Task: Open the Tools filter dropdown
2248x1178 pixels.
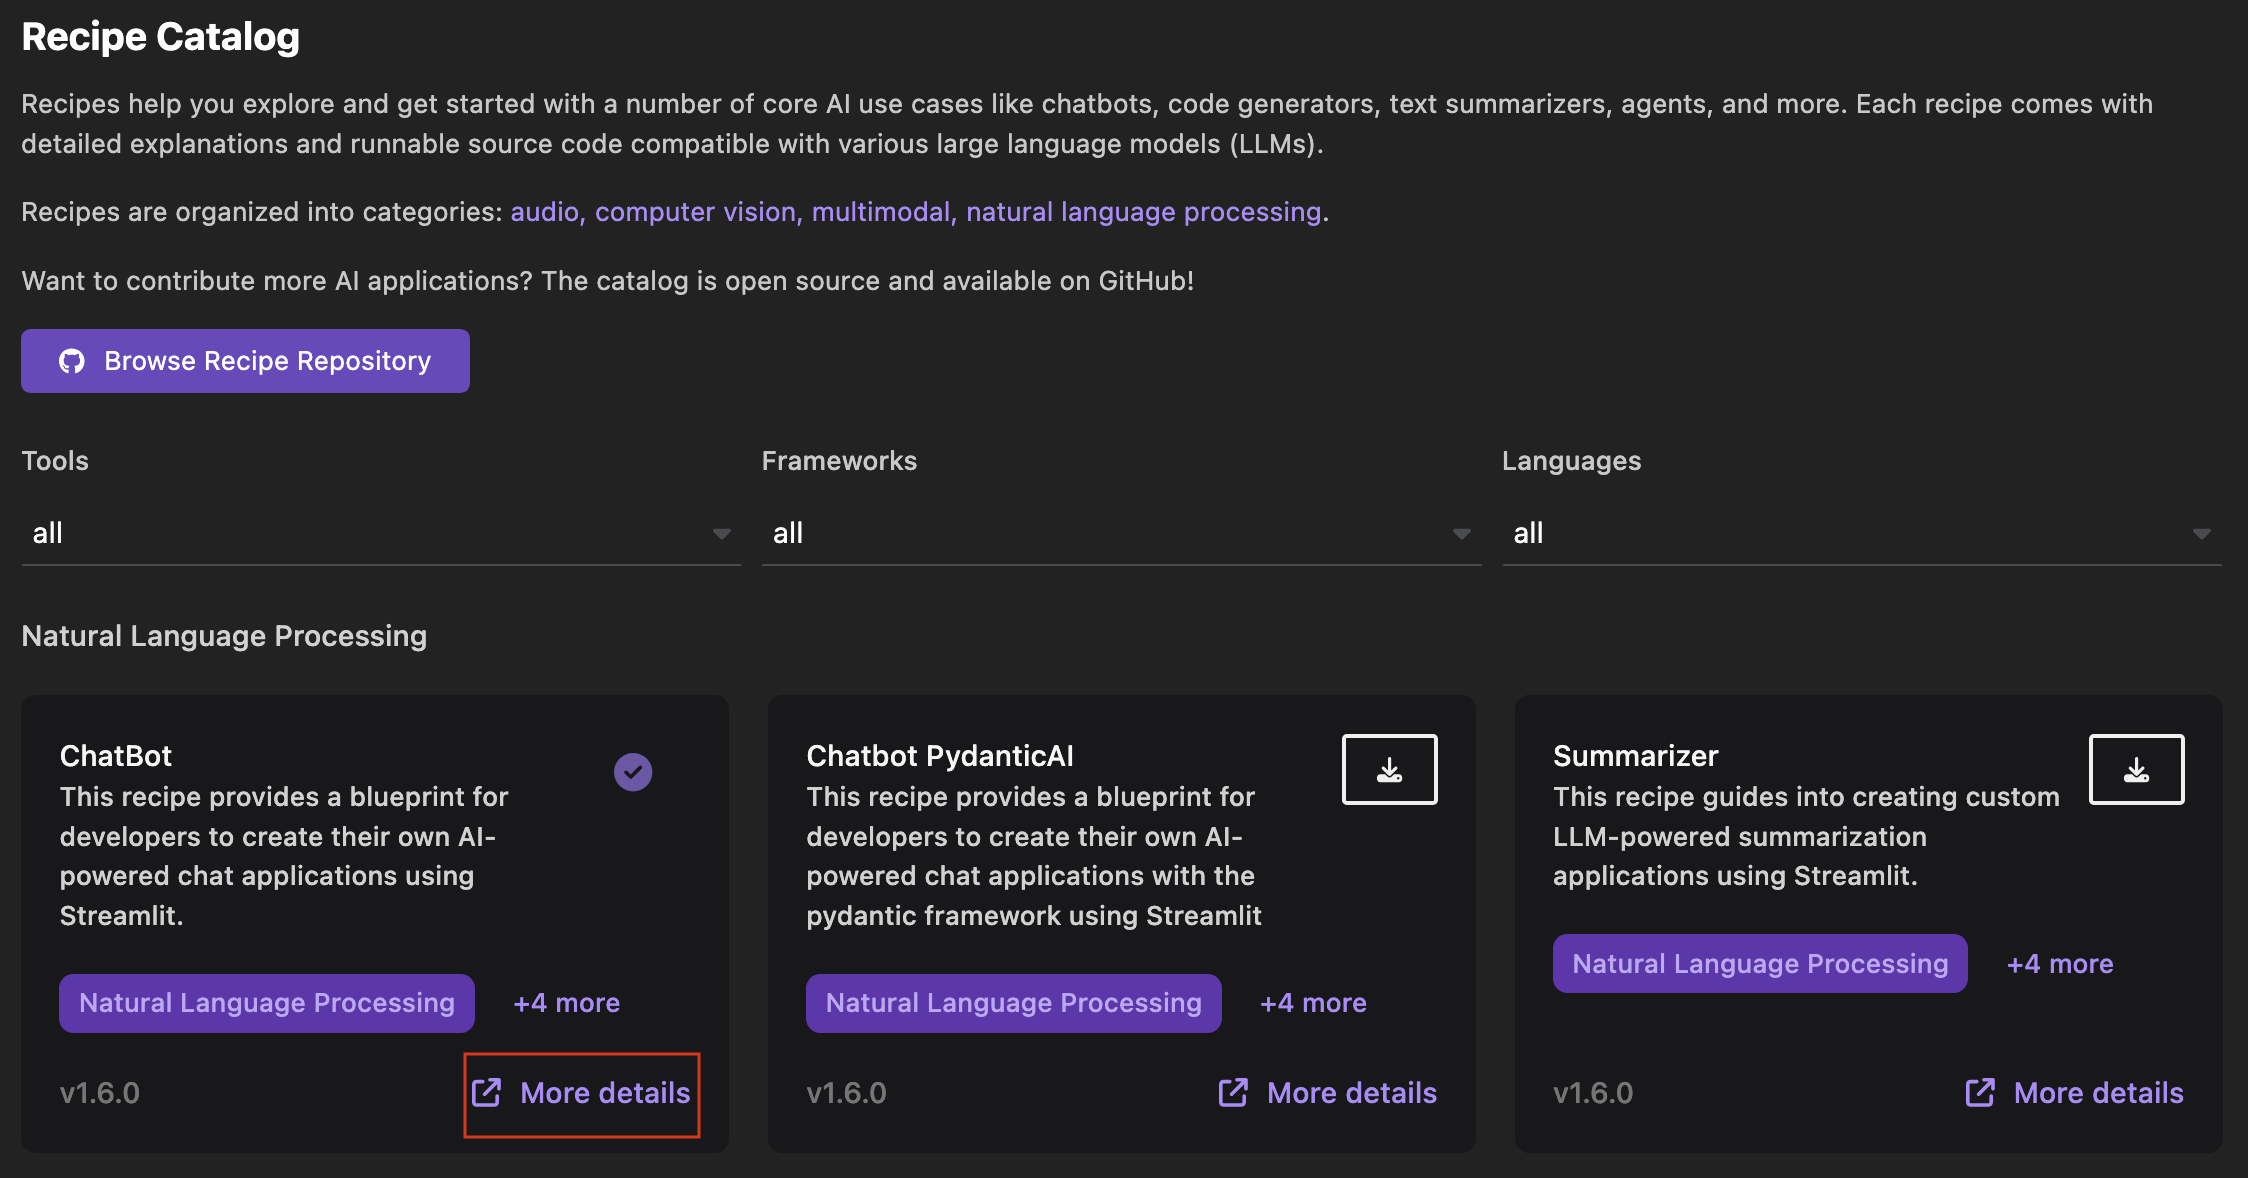Action: [380, 533]
